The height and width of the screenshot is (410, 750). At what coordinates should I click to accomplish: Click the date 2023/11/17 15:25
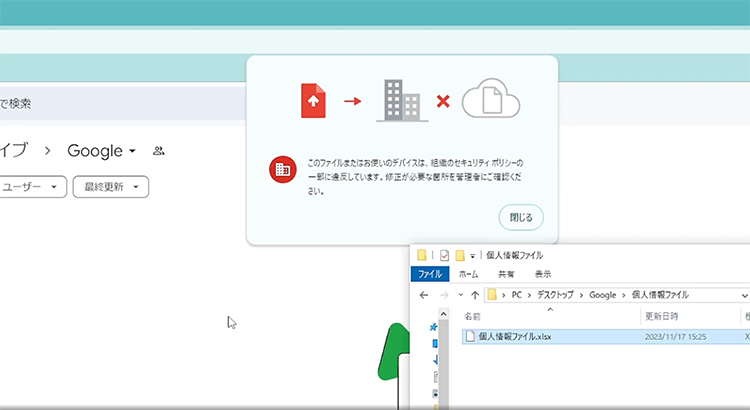pos(675,337)
